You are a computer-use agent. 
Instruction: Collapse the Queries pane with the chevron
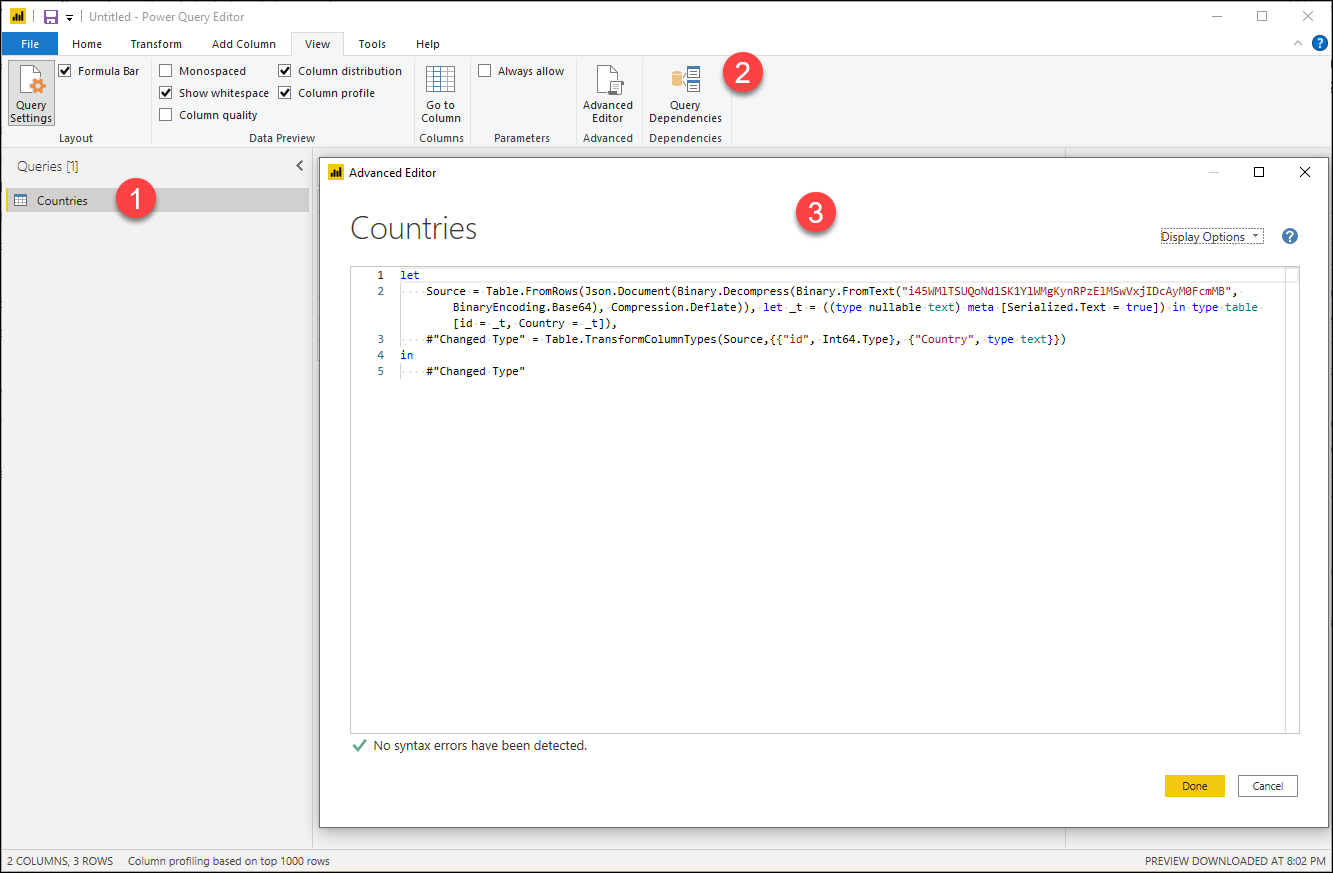(299, 165)
